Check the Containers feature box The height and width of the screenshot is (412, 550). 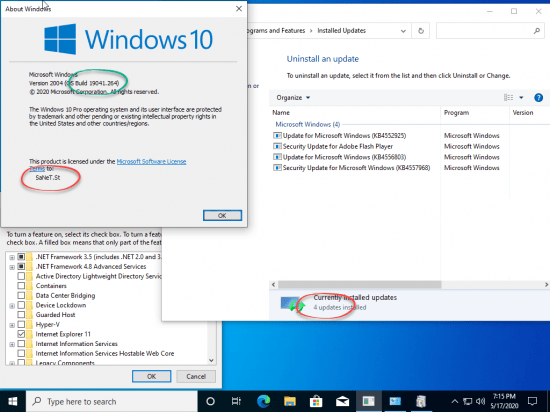[21, 286]
